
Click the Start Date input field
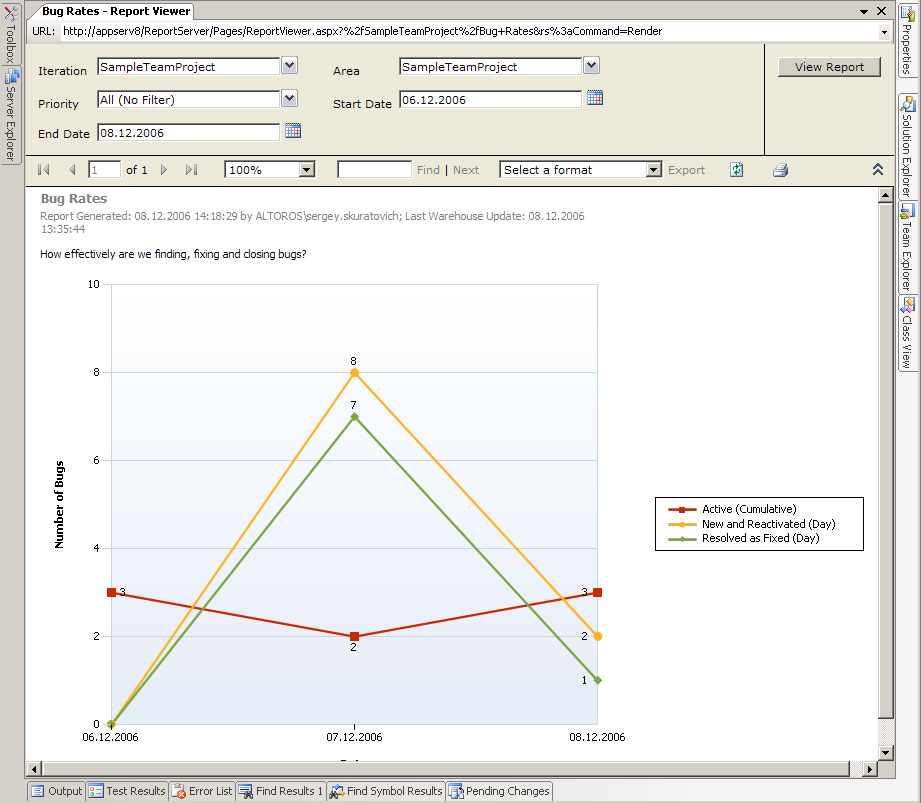coord(490,100)
